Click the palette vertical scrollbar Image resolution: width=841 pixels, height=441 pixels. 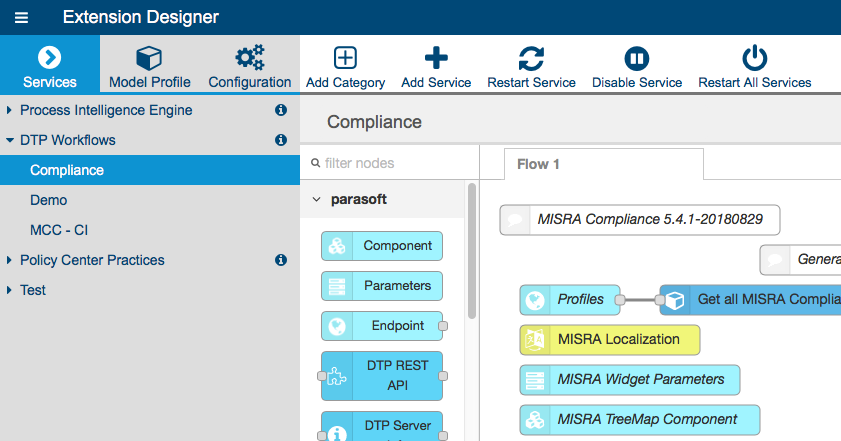(x=472, y=251)
